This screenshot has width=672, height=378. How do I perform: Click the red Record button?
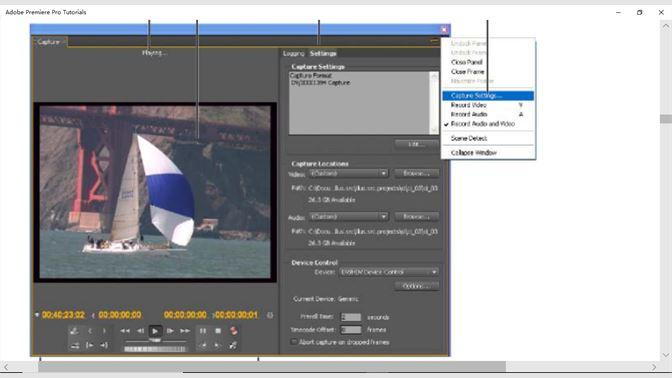tap(233, 331)
